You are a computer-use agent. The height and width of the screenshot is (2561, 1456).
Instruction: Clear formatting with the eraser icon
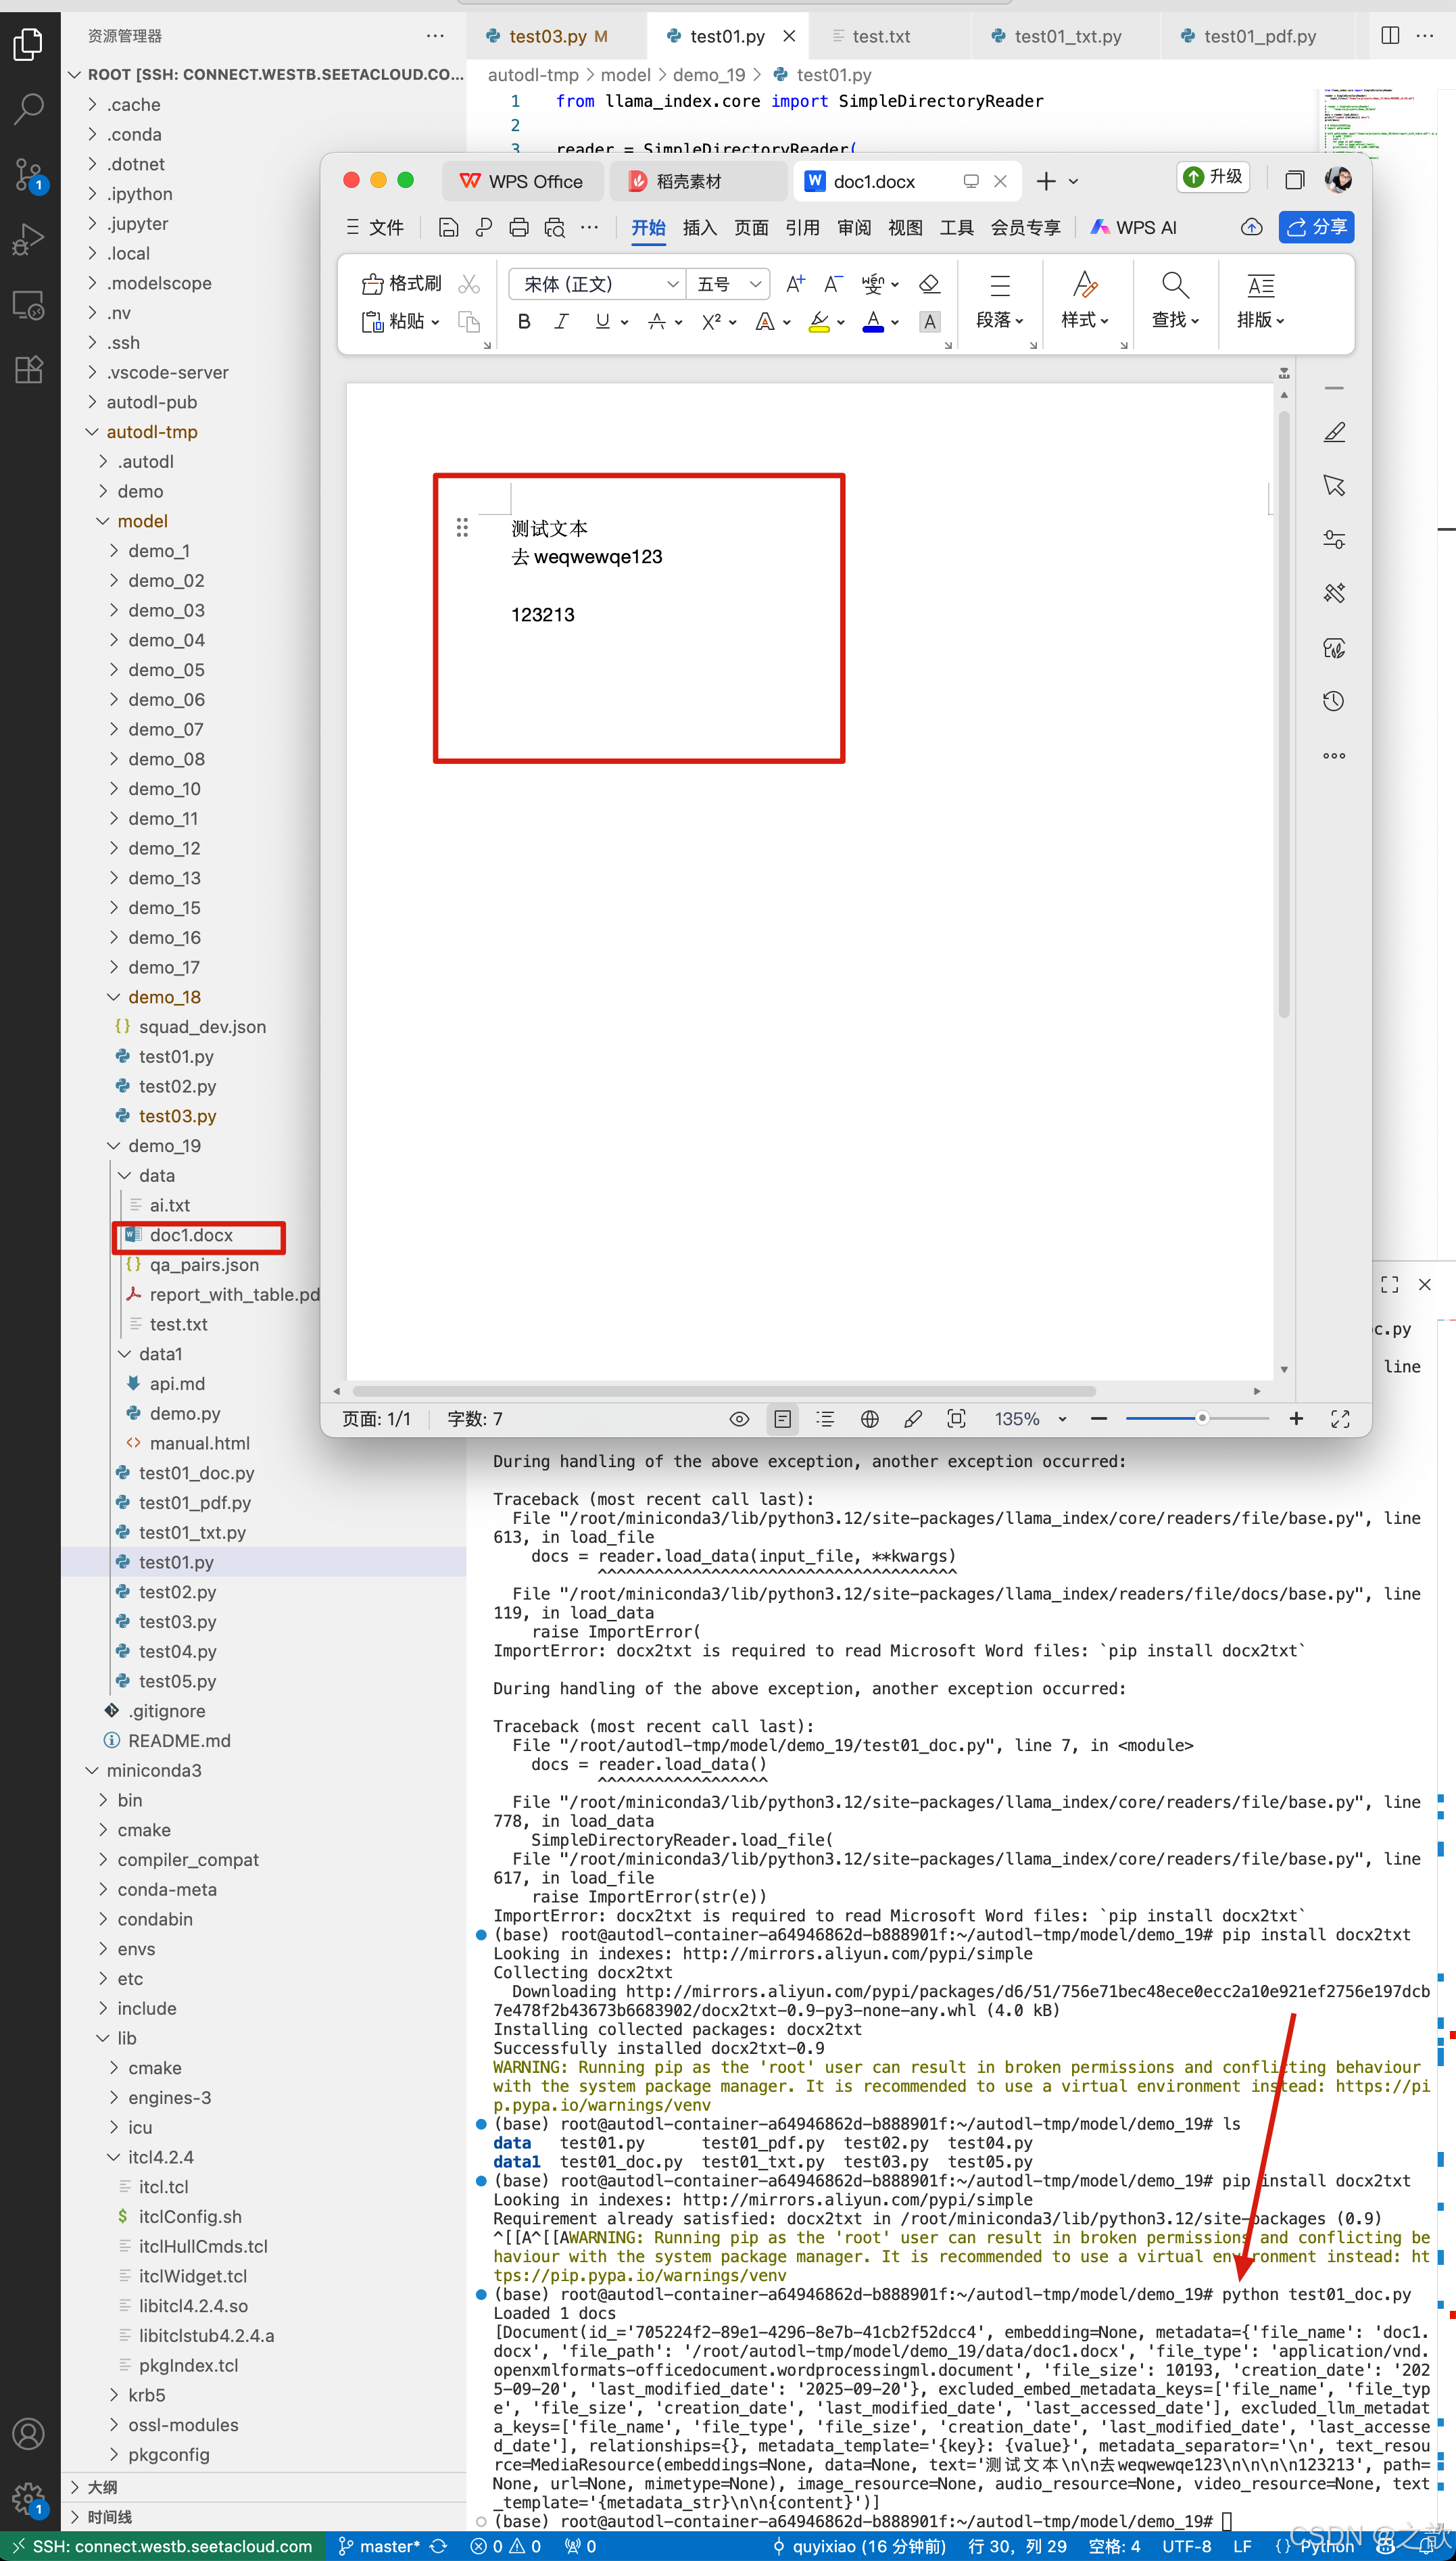929,284
